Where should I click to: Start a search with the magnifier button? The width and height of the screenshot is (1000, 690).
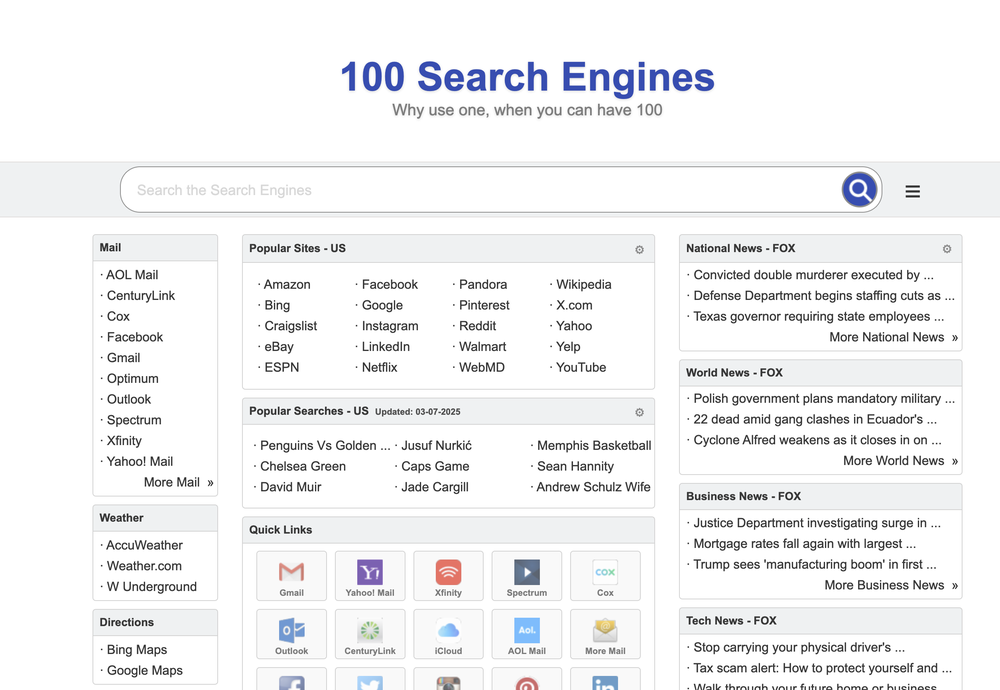(859, 189)
